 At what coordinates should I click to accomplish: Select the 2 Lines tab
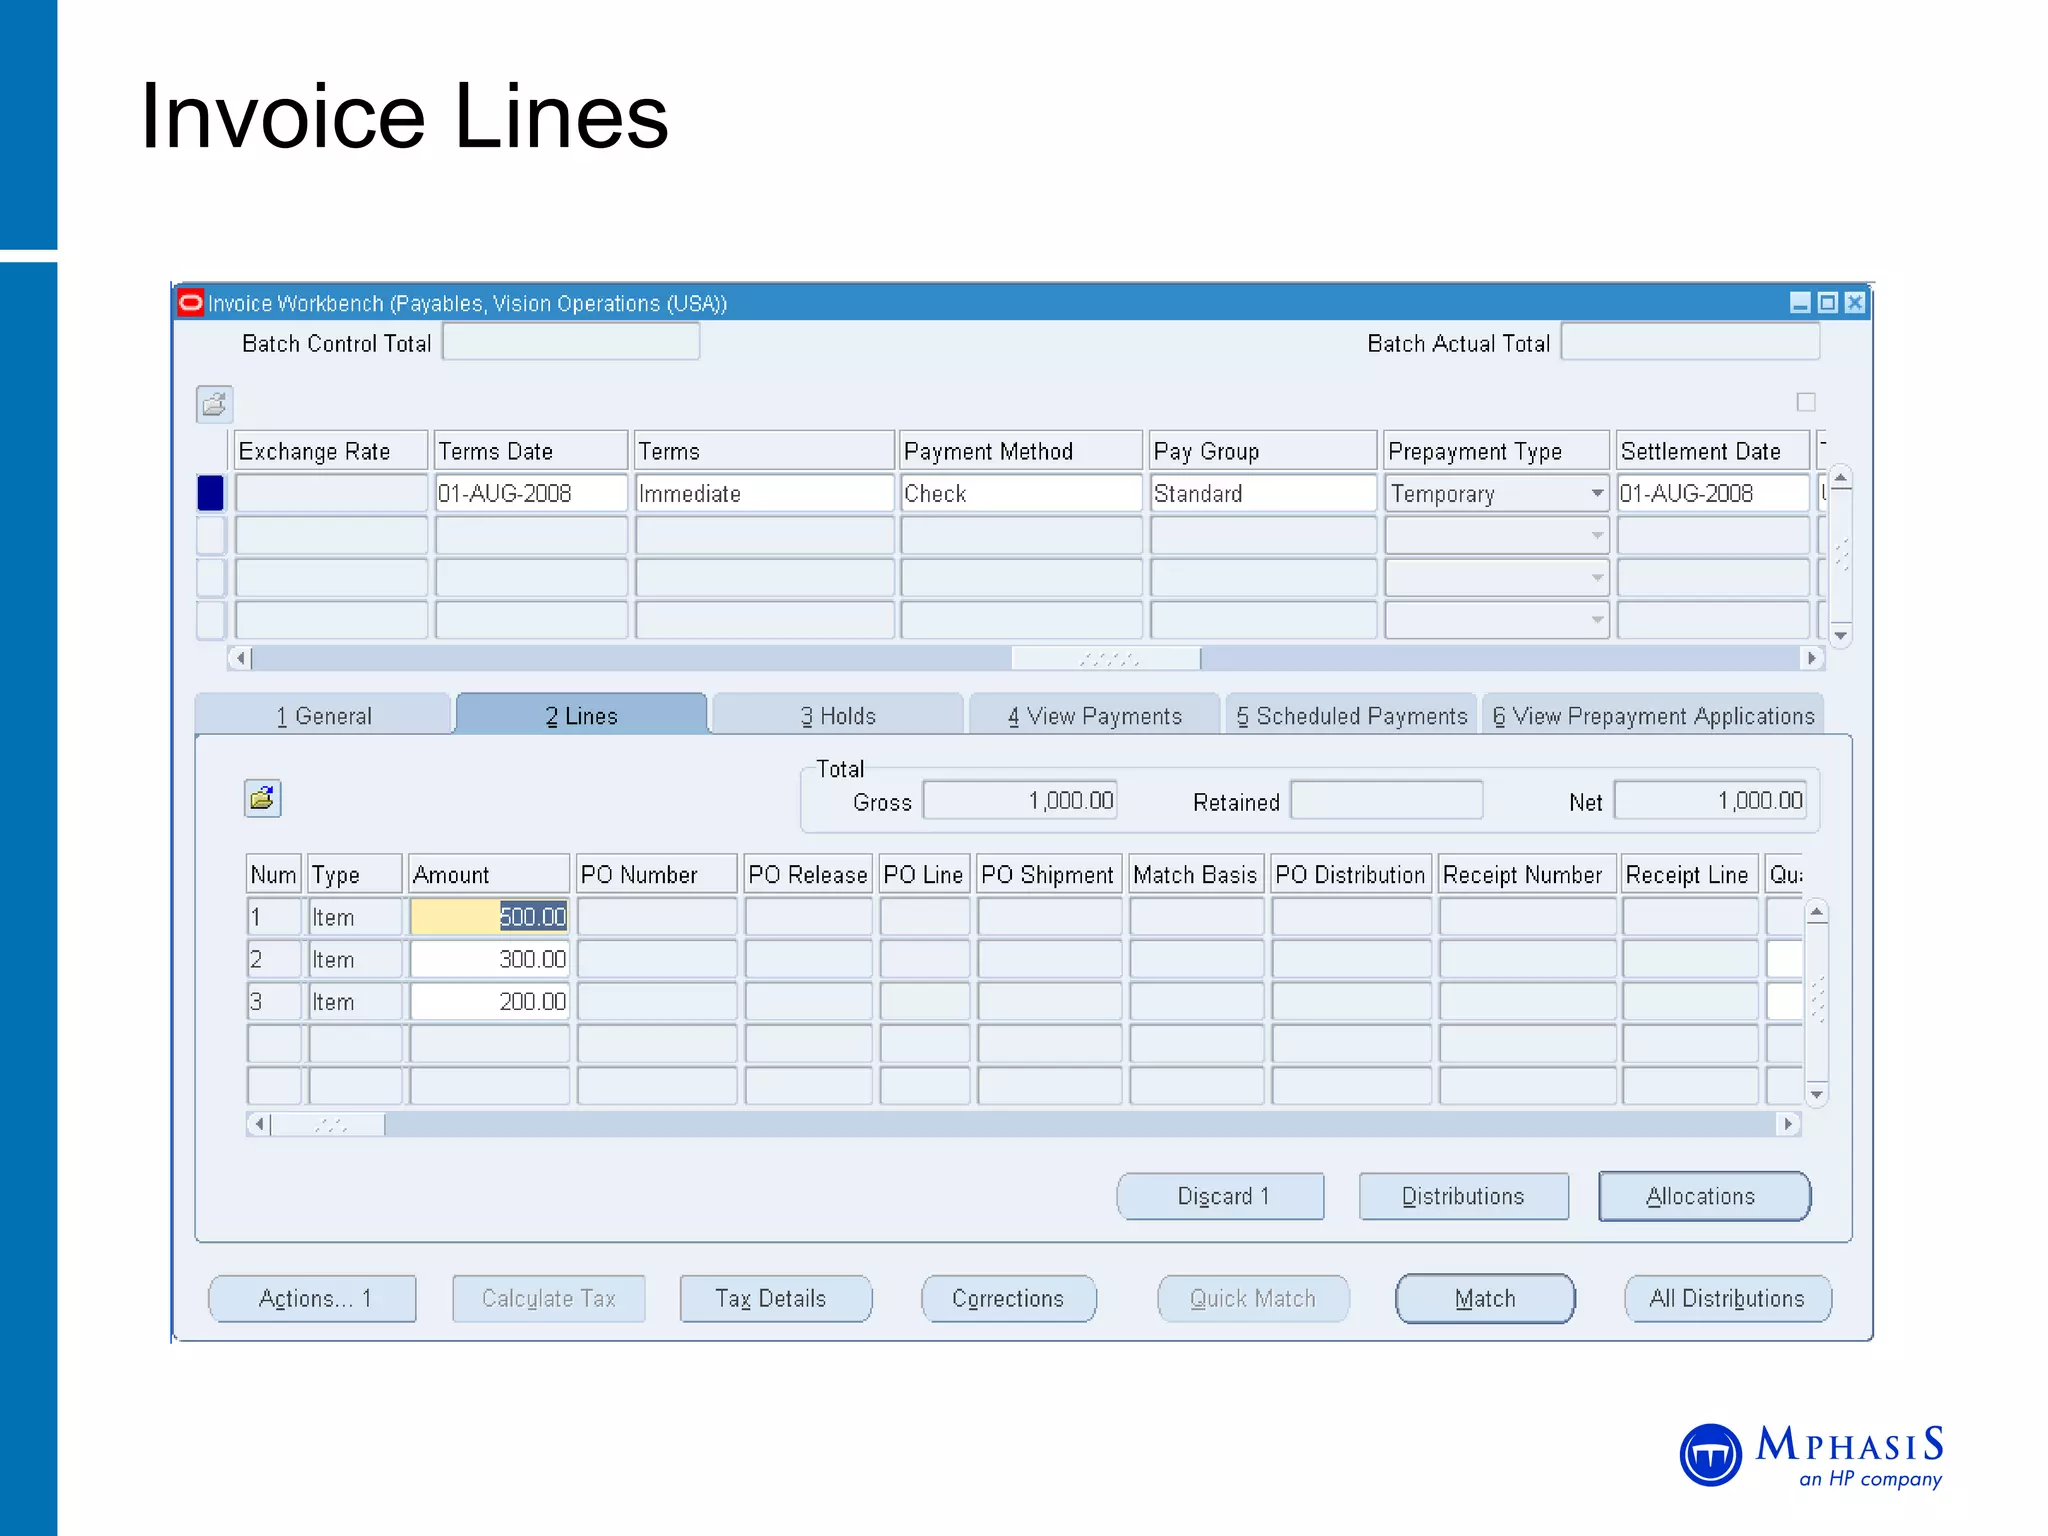point(581,715)
